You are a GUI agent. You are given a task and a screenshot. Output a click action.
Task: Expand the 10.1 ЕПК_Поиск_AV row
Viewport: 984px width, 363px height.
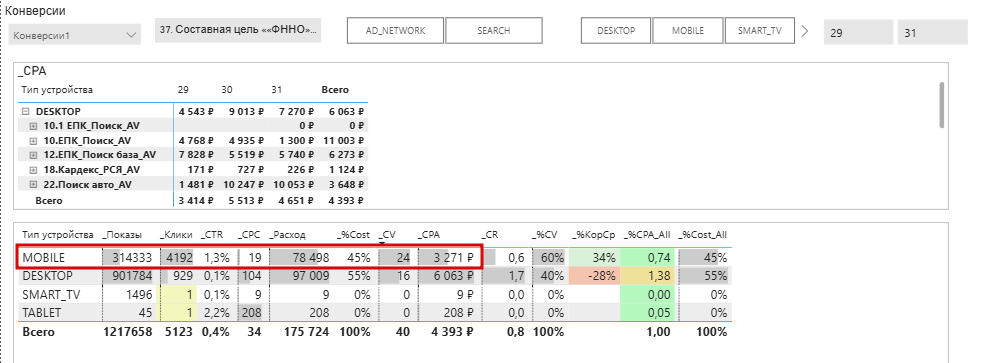click(34, 126)
